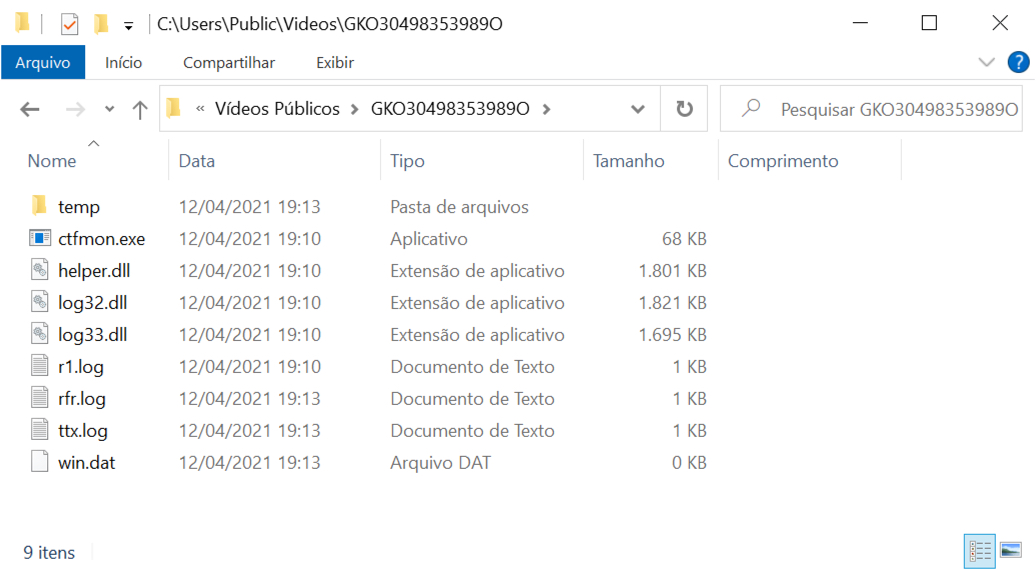Open the Customize Quick Access Toolbar dropdown
Screen dimensions: 1036x570
(128, 26)
